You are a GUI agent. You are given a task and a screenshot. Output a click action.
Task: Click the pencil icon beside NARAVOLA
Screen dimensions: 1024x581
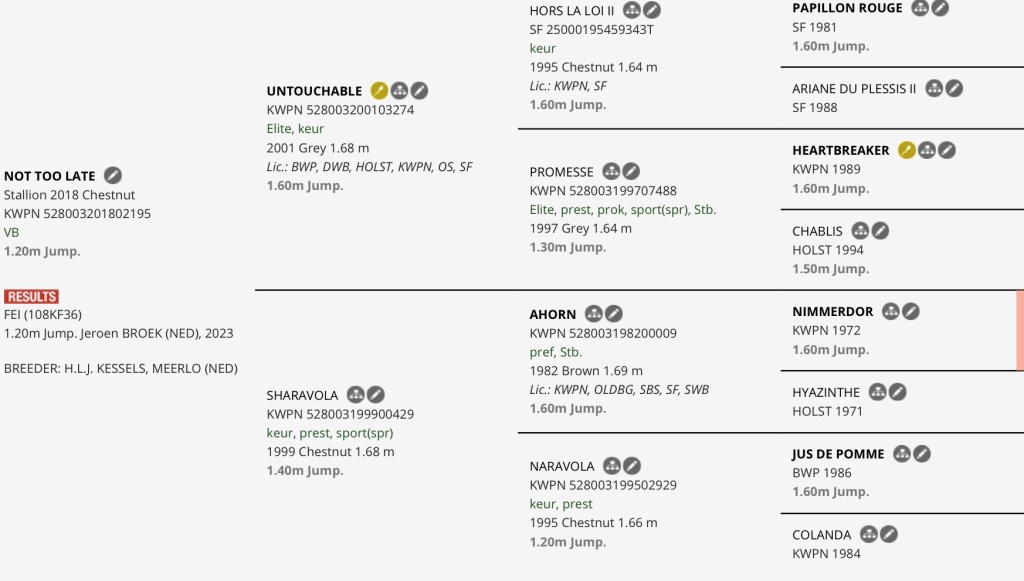coord(632,466)
